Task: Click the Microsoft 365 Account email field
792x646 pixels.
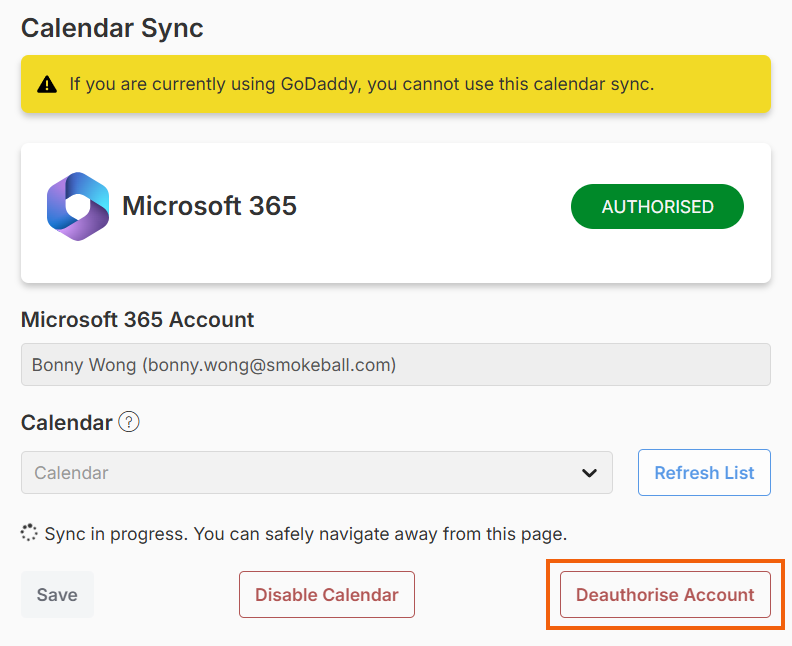Action: 395,365
